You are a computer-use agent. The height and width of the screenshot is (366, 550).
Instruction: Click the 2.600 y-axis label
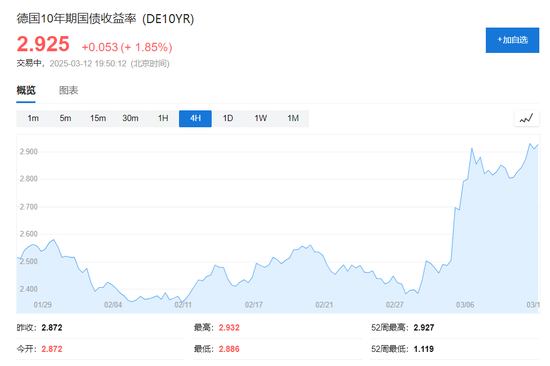(28, 234)
